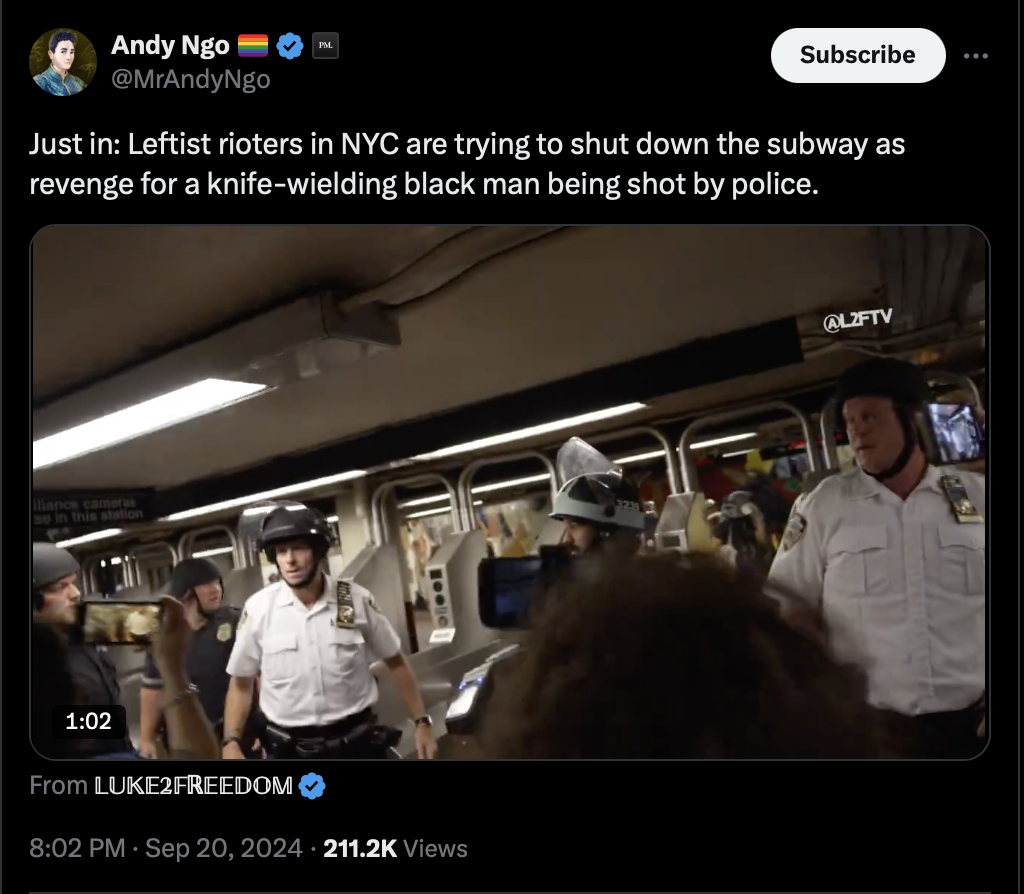
Task: Open the 8:02 PM post timestamp
Action: pos(77,848)
